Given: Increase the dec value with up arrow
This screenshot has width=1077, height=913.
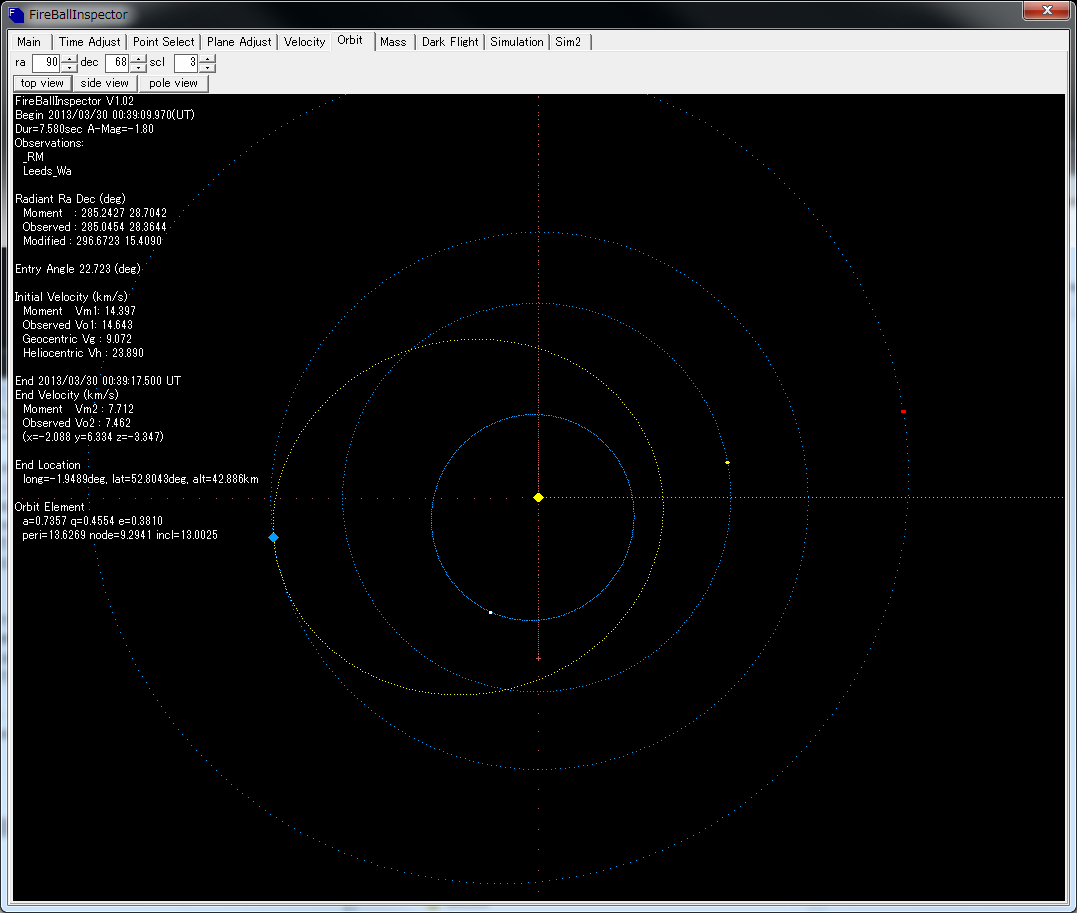Looking at the screenshot, I should click(138, 58).
